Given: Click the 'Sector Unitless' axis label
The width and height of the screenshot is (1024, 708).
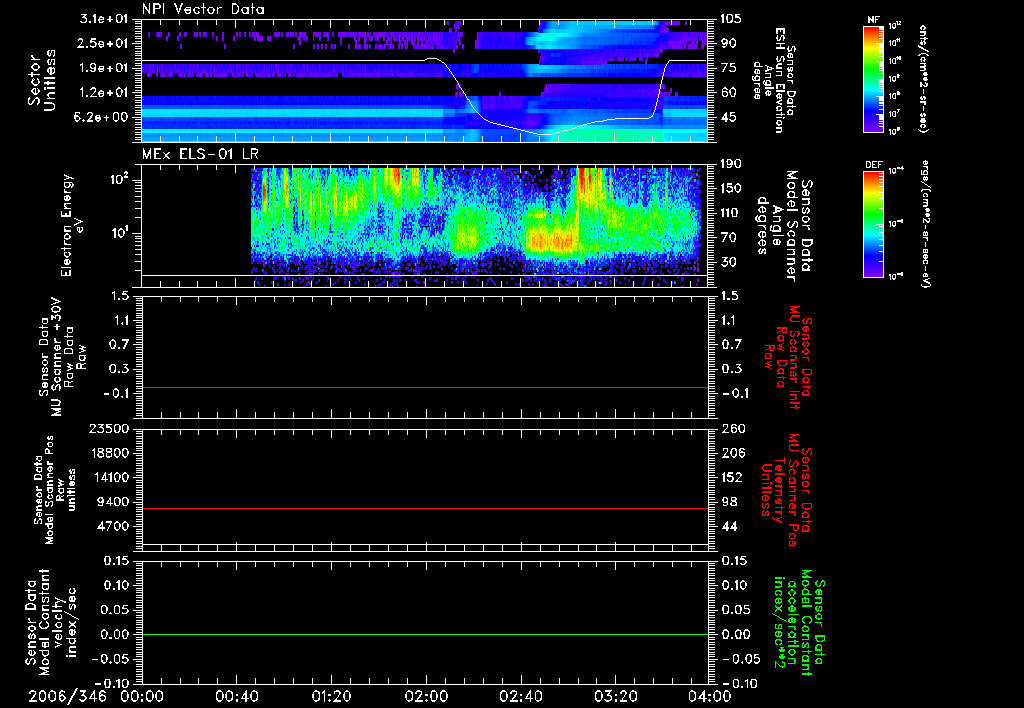Looking at the screenshot, I should [42, 80].
